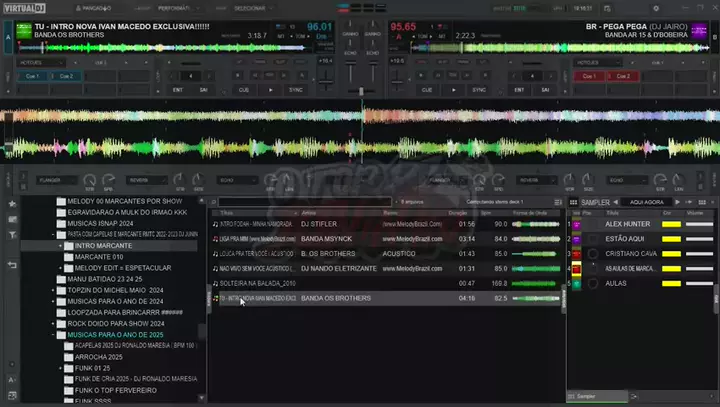Play CRISTIANO CAVA sample pad icon
The width and height of the screenshot is (720, 407).
pyautogui.click(x=576, y=254)
